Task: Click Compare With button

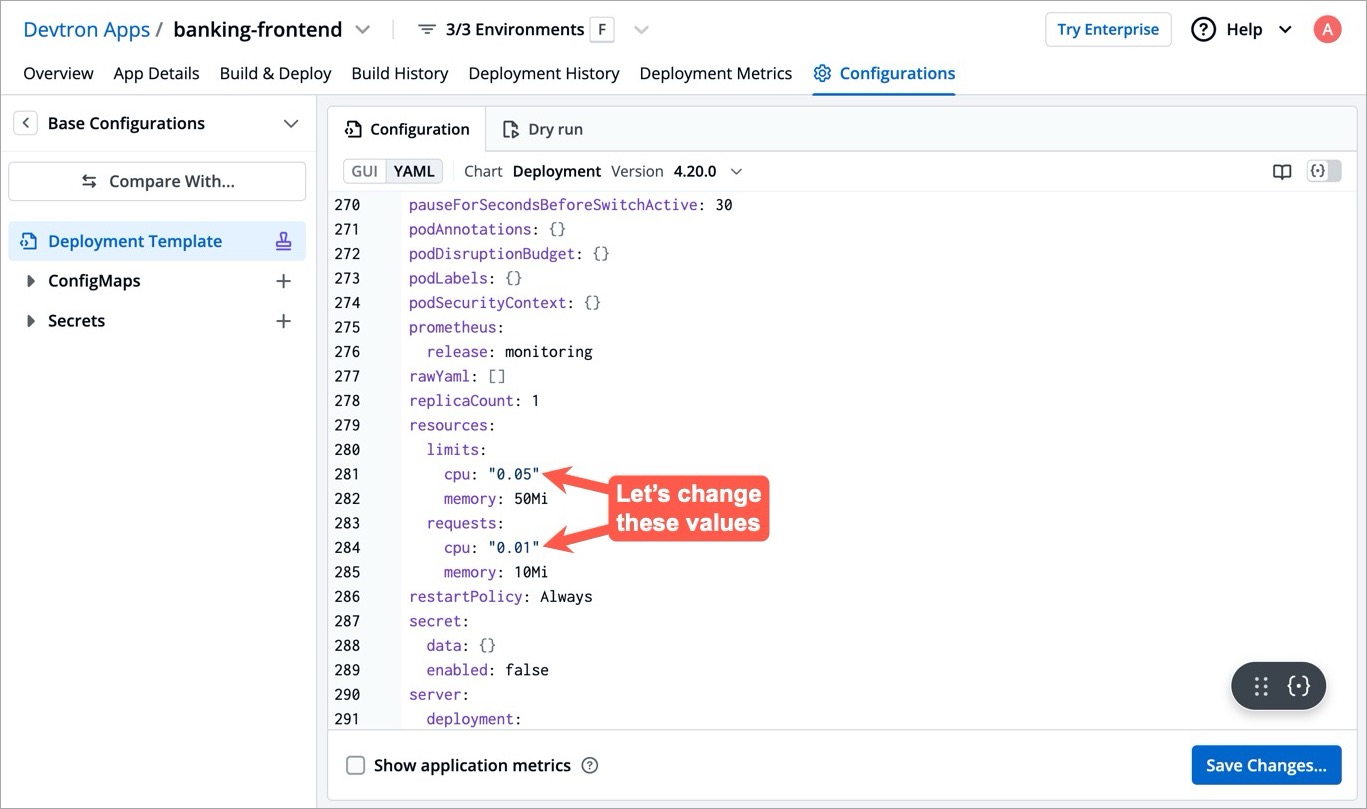Action: pyautogui.click(x=157, y=181)
